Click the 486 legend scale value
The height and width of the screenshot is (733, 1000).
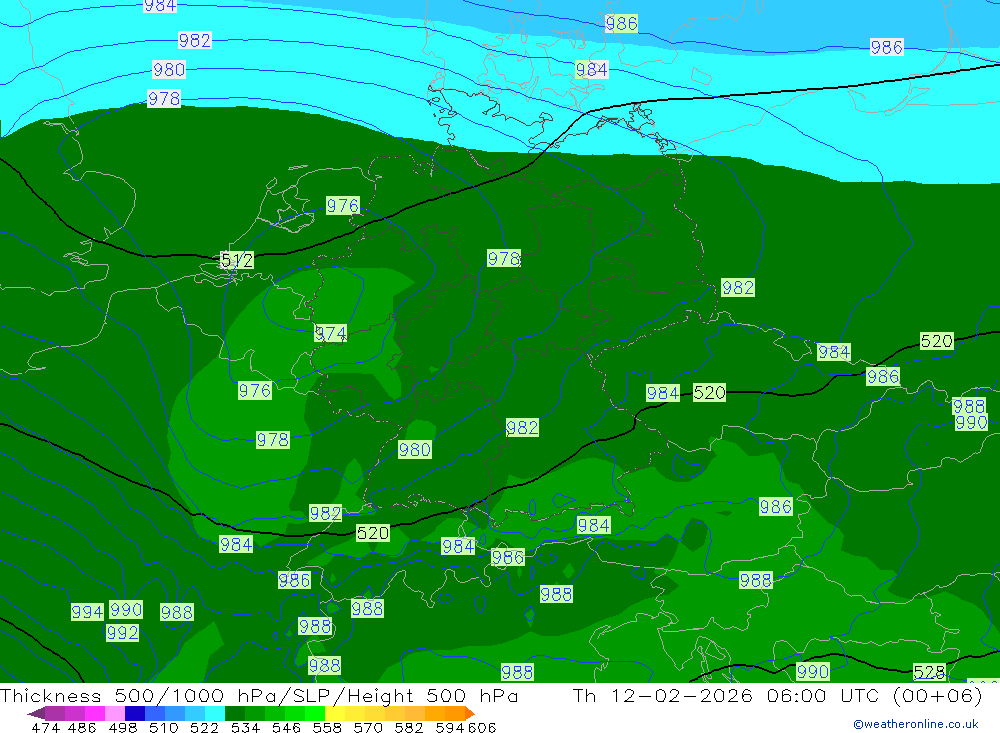pyautogui.click(x=82, y=727)
